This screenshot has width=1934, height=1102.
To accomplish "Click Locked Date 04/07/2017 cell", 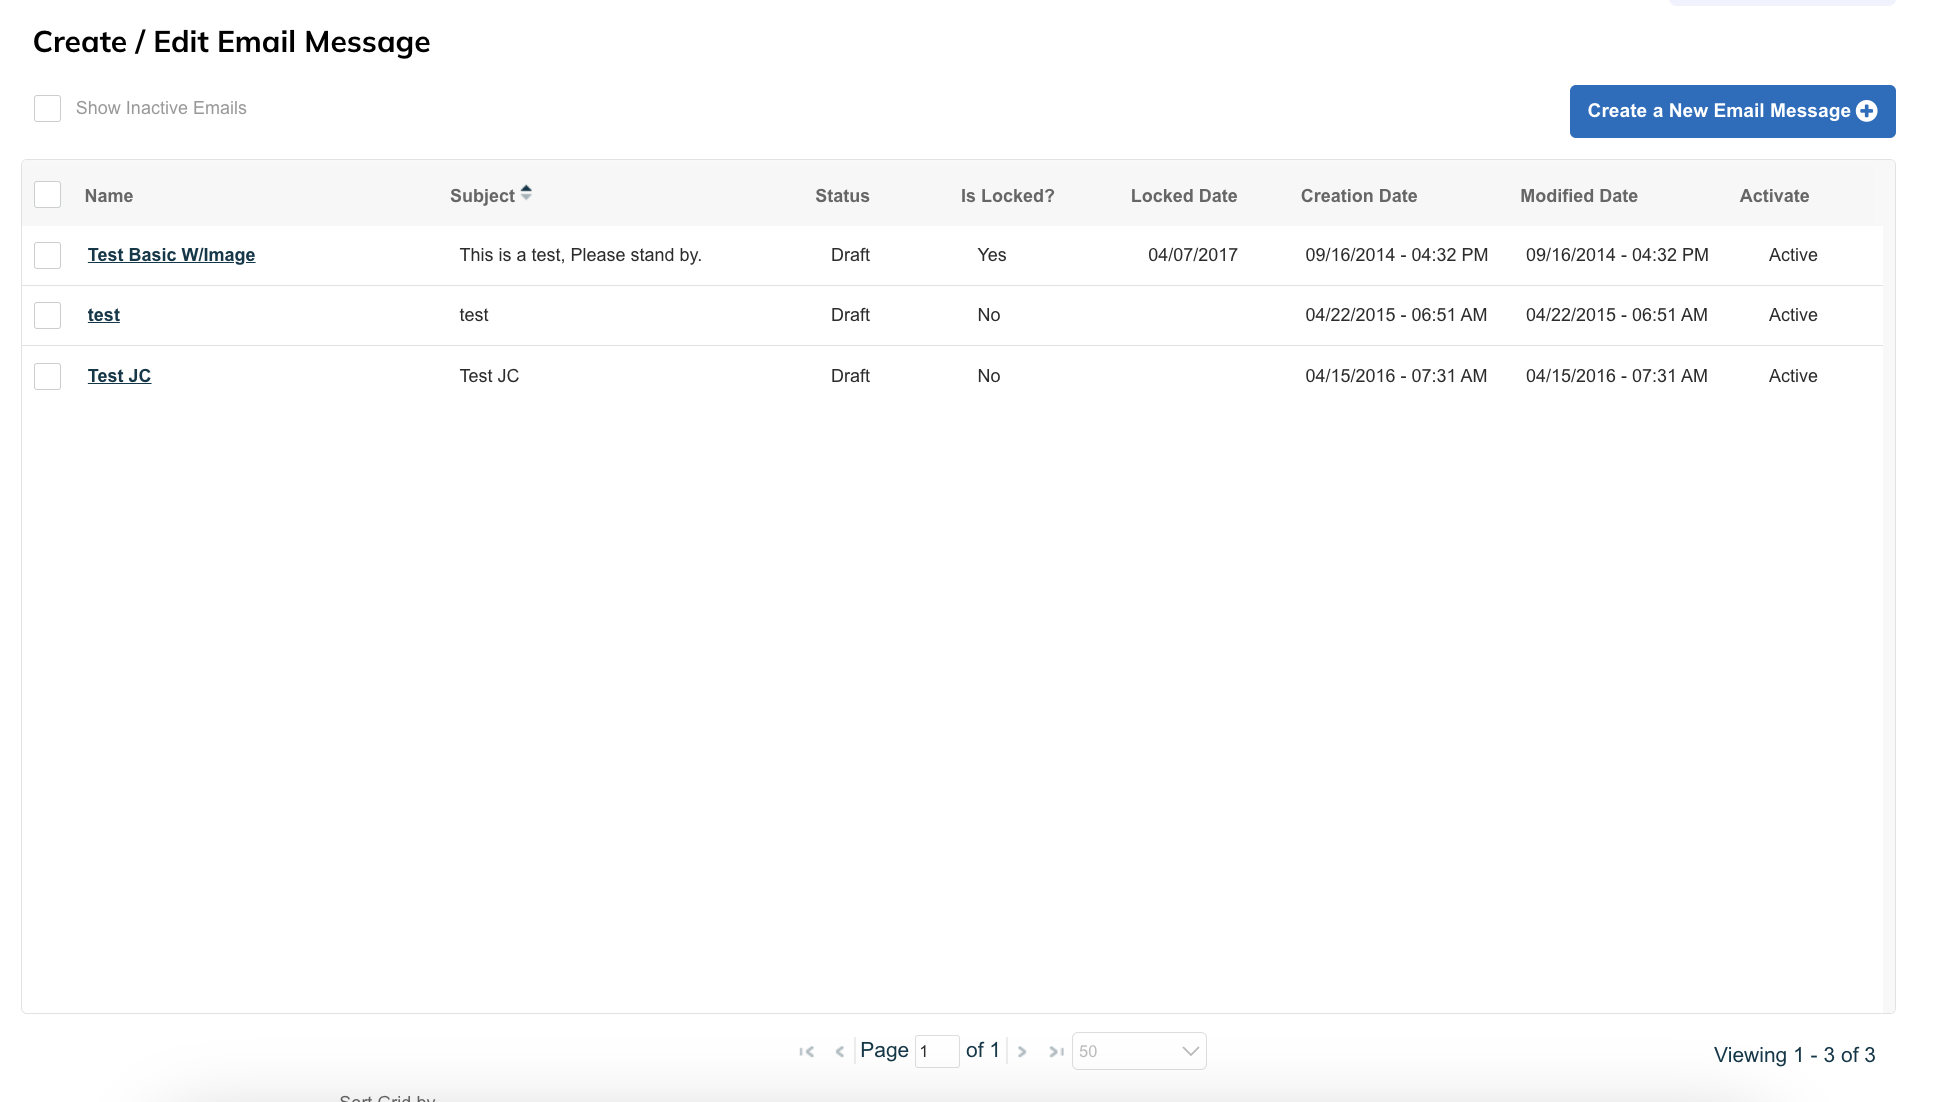I will 1192,255.
